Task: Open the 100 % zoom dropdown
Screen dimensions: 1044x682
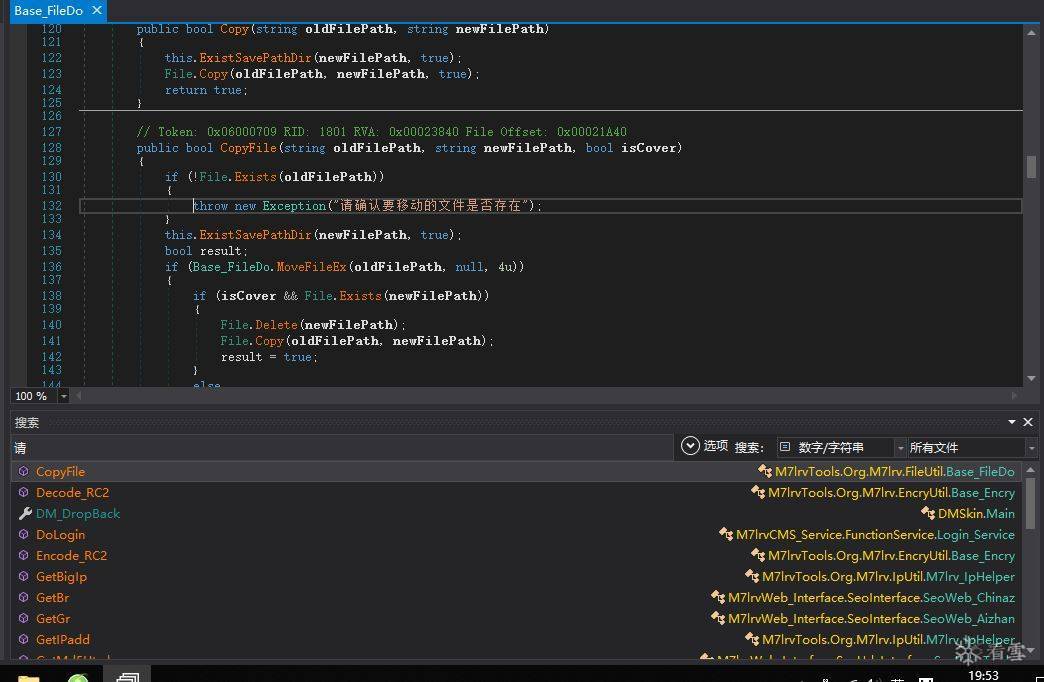Action: 63,396
